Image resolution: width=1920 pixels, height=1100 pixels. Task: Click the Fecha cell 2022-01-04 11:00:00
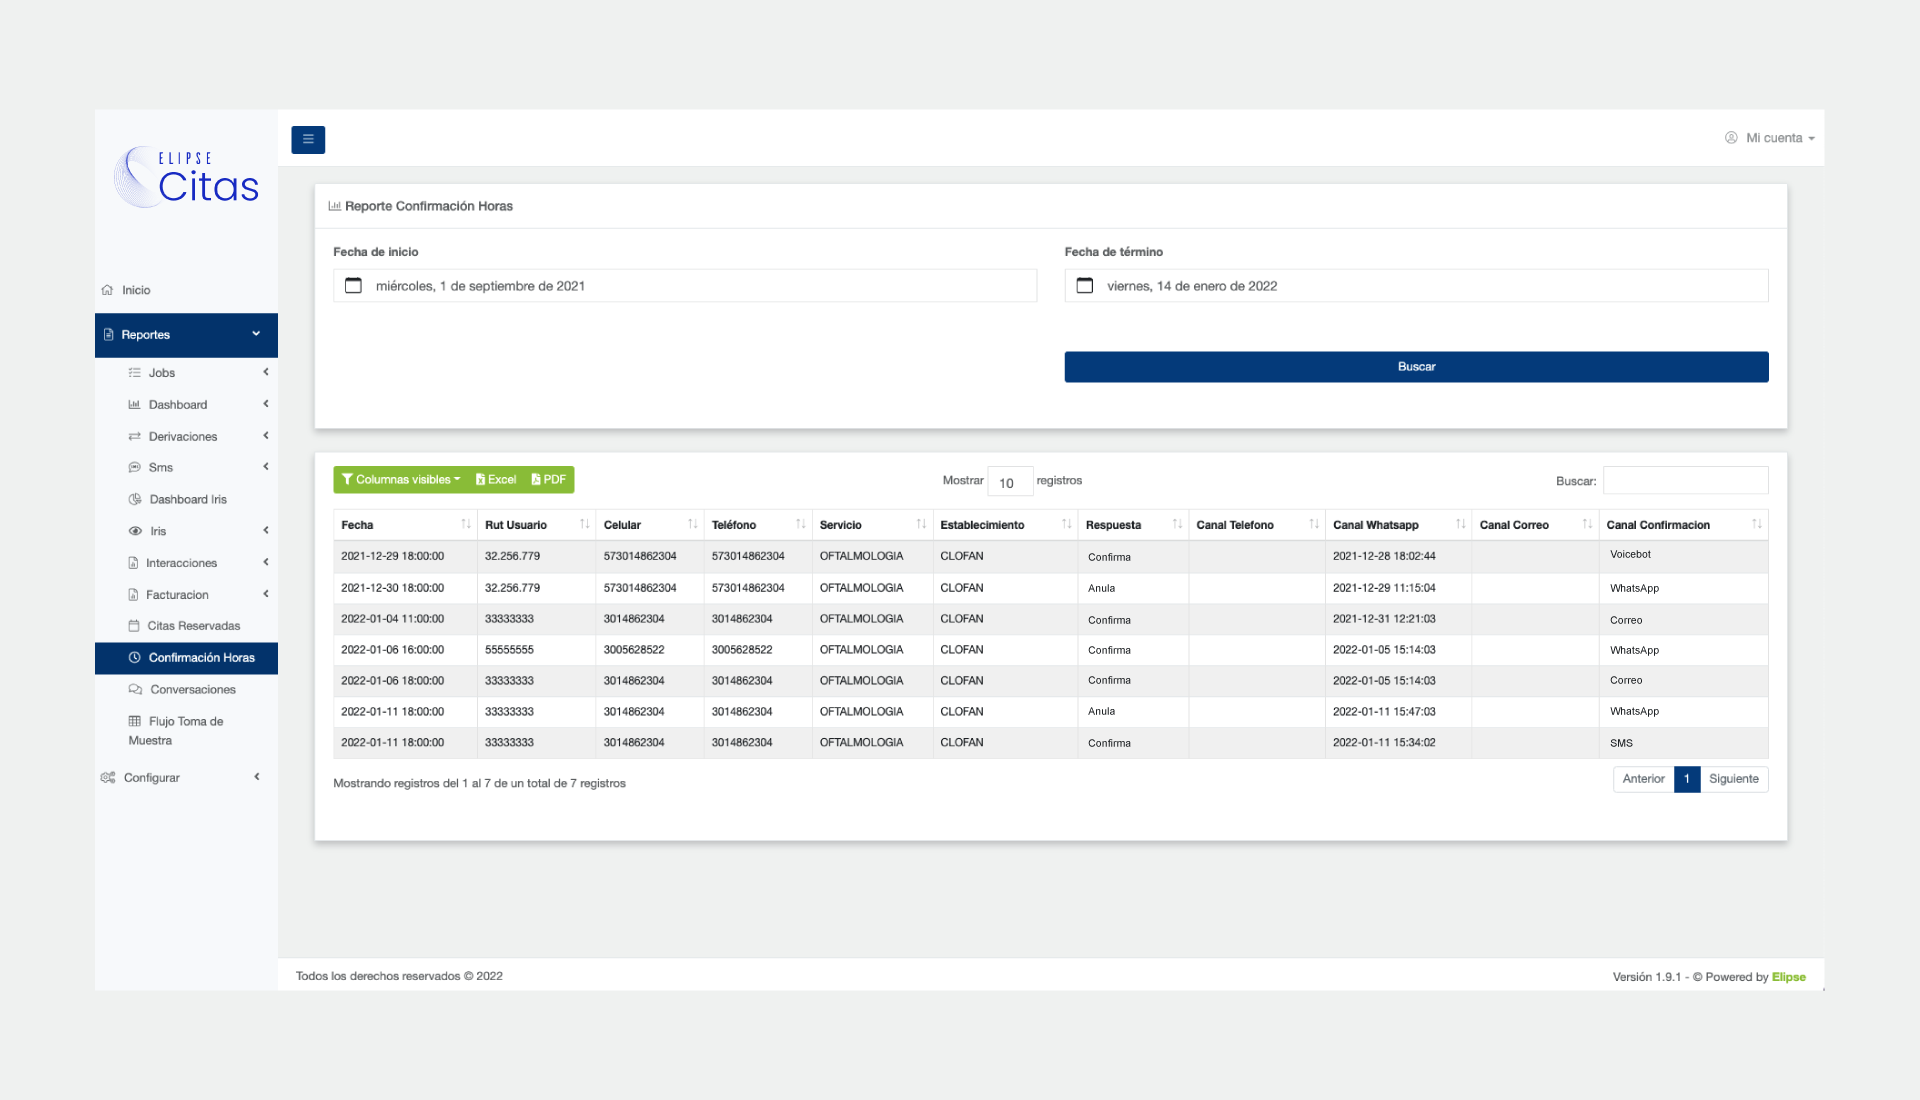pos(405,619)
